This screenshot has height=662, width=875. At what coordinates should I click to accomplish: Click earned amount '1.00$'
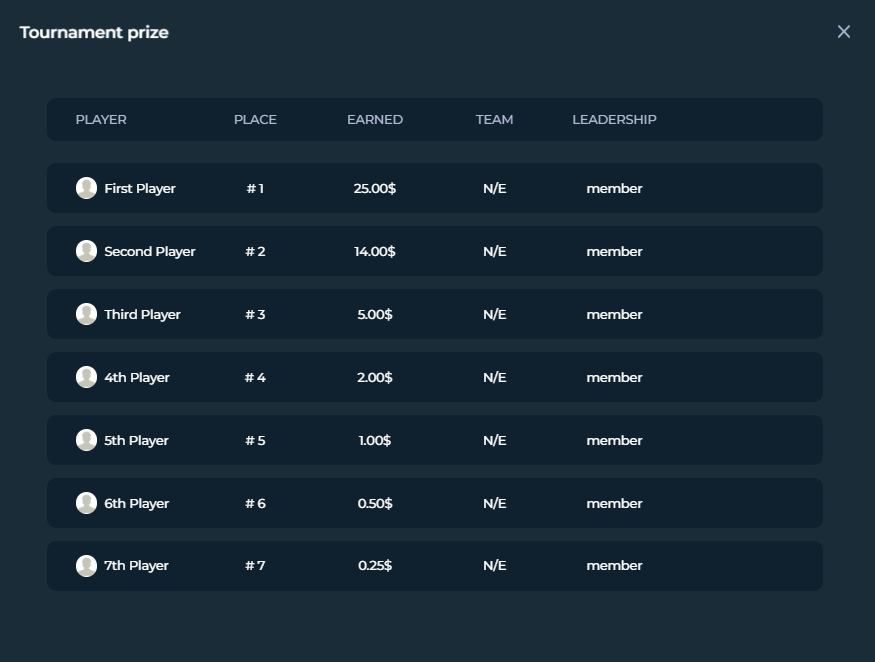374,441
